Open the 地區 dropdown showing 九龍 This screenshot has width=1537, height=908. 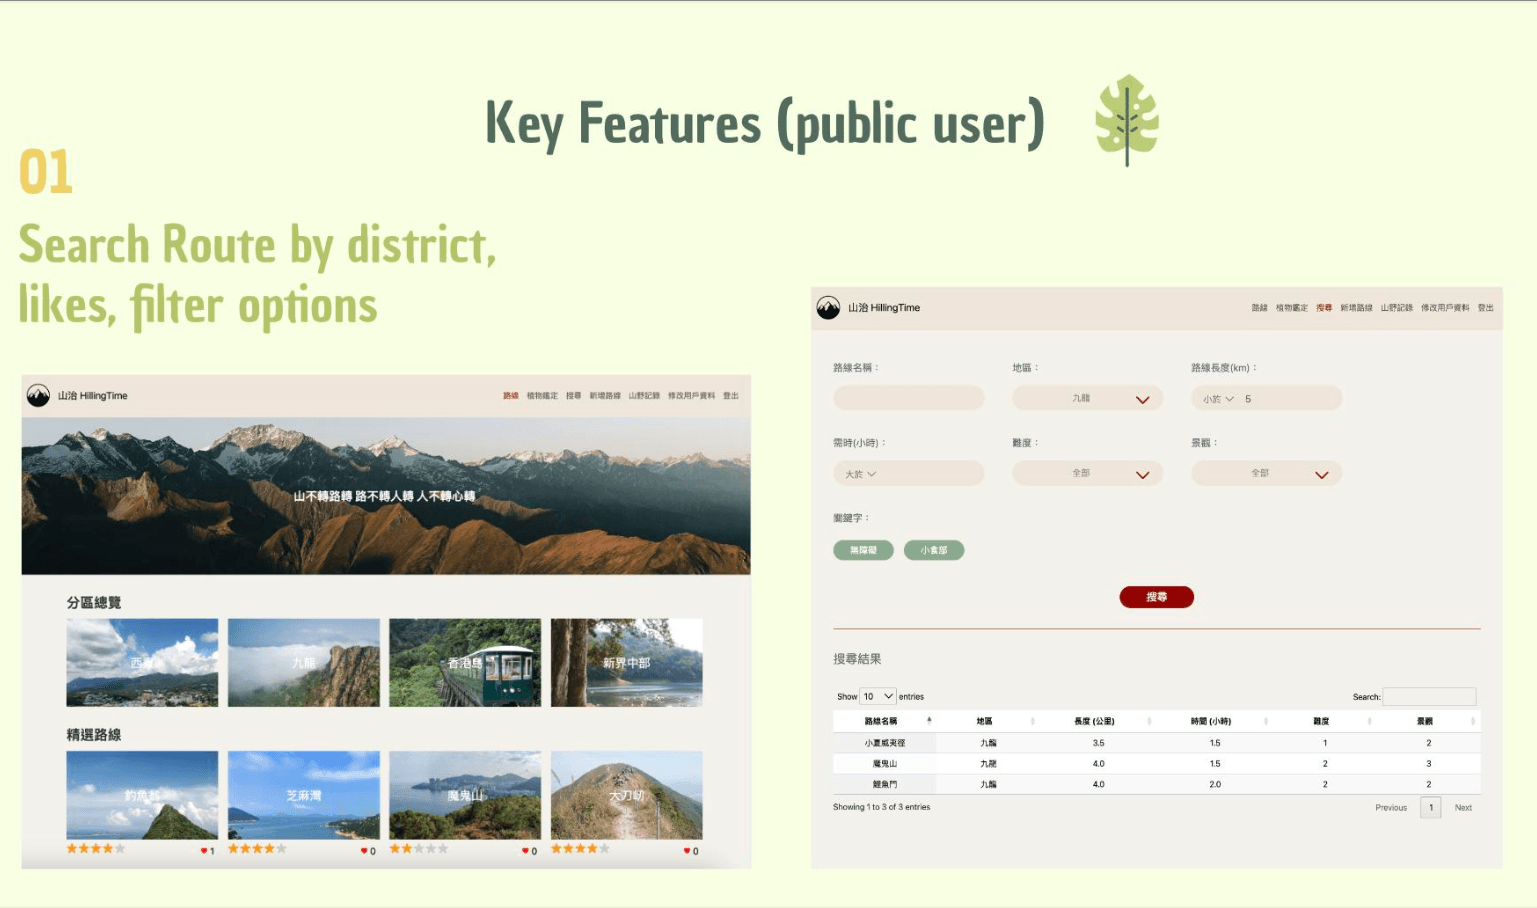[1087, 399]
